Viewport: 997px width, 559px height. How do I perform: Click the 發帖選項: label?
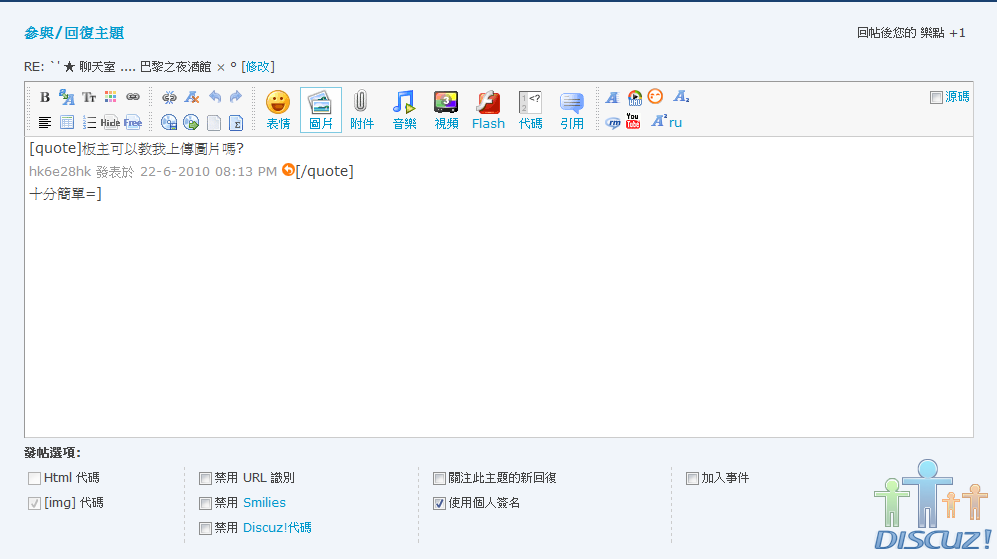point(52,453)
